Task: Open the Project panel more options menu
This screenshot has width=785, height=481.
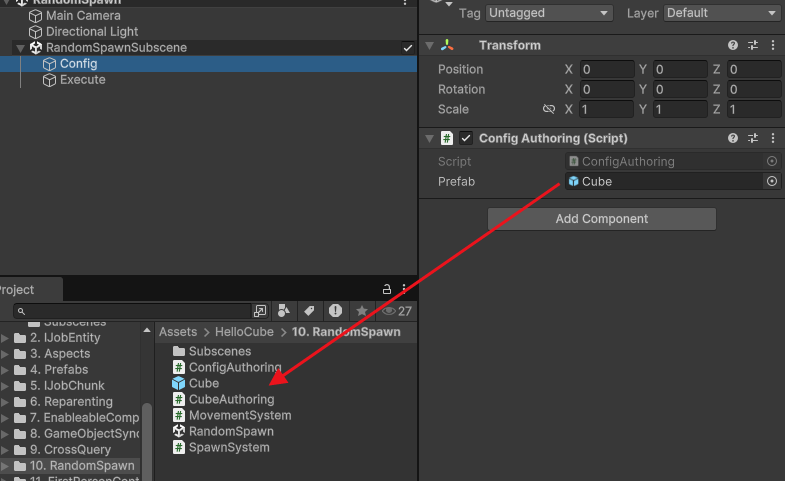Action: [x=404, y=289]
